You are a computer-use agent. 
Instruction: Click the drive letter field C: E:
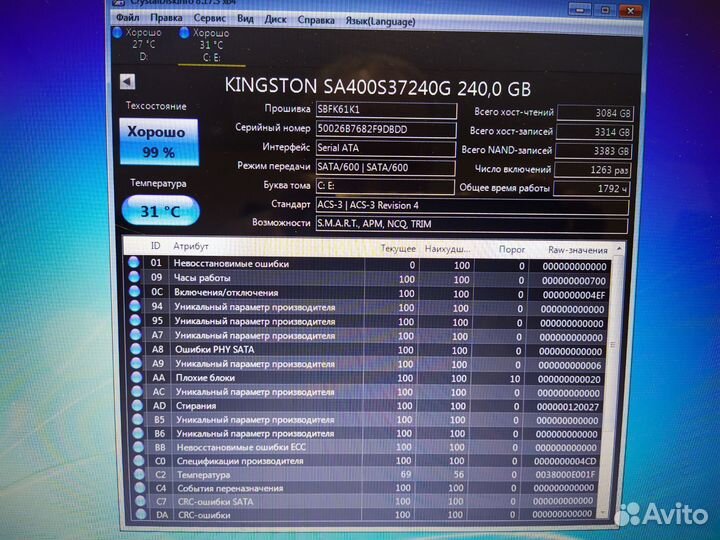[x=385, y=186]
